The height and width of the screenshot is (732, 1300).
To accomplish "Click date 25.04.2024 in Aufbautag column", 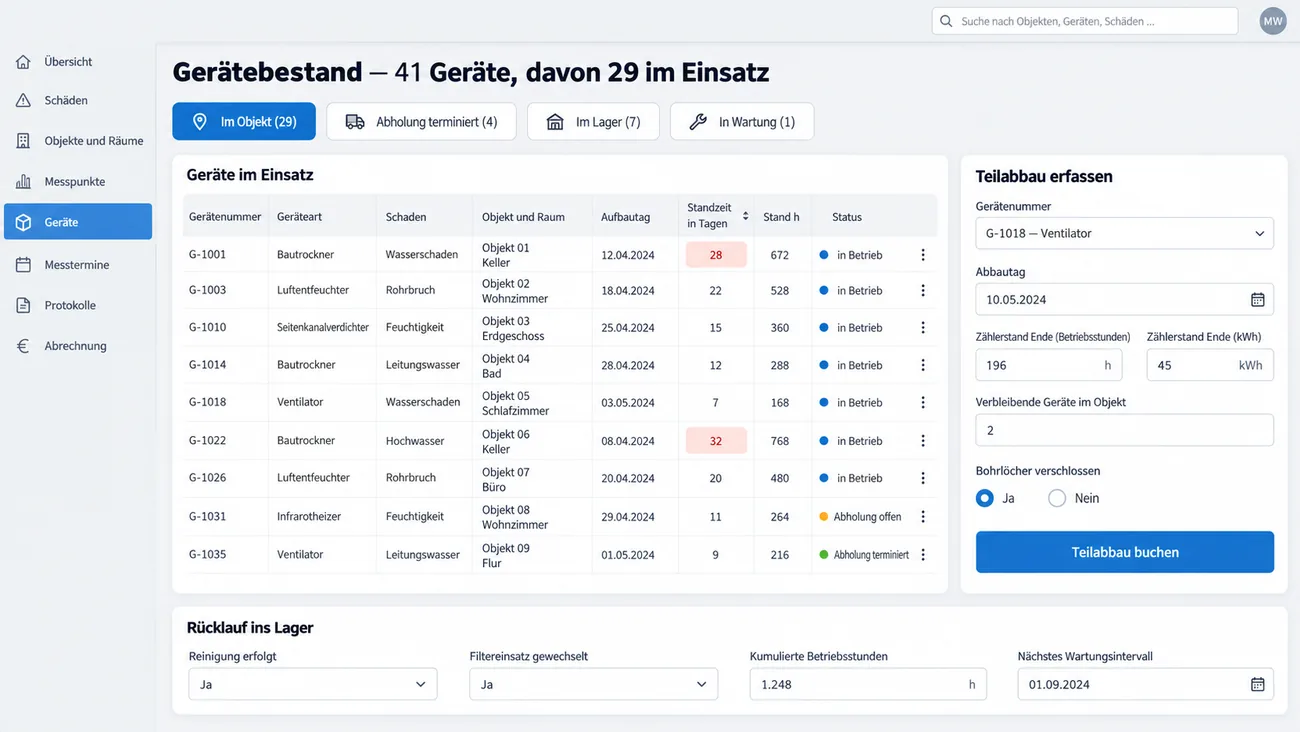I will (628, 328).
